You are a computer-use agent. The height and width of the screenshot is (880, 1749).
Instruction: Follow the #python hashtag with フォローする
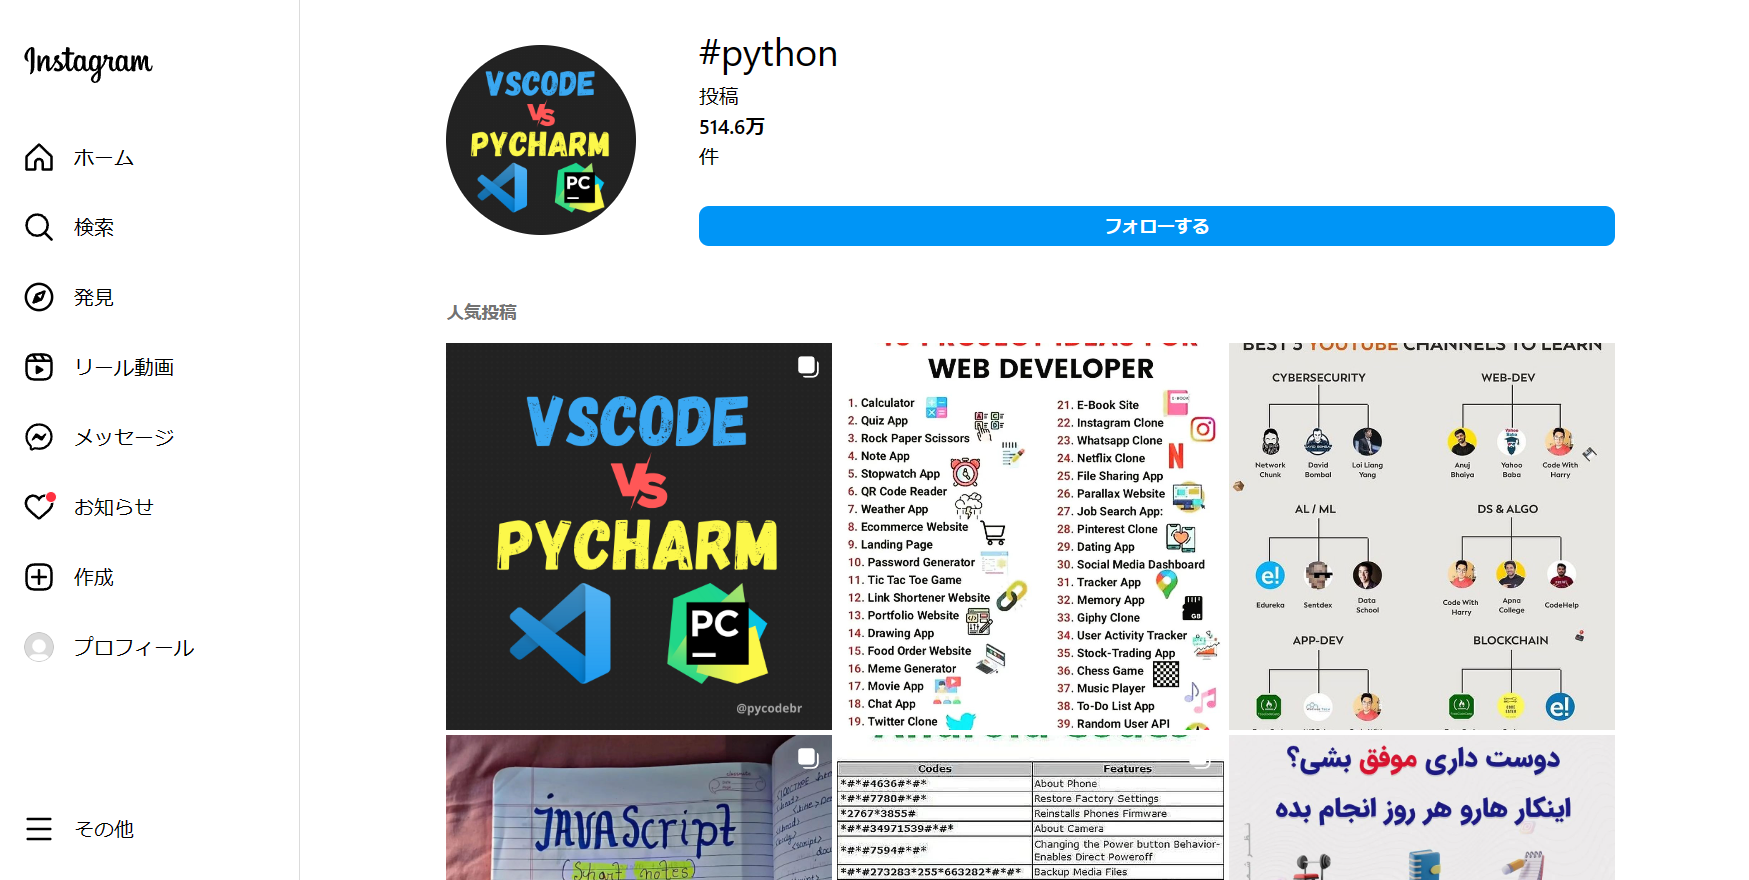click(1157, 226)
